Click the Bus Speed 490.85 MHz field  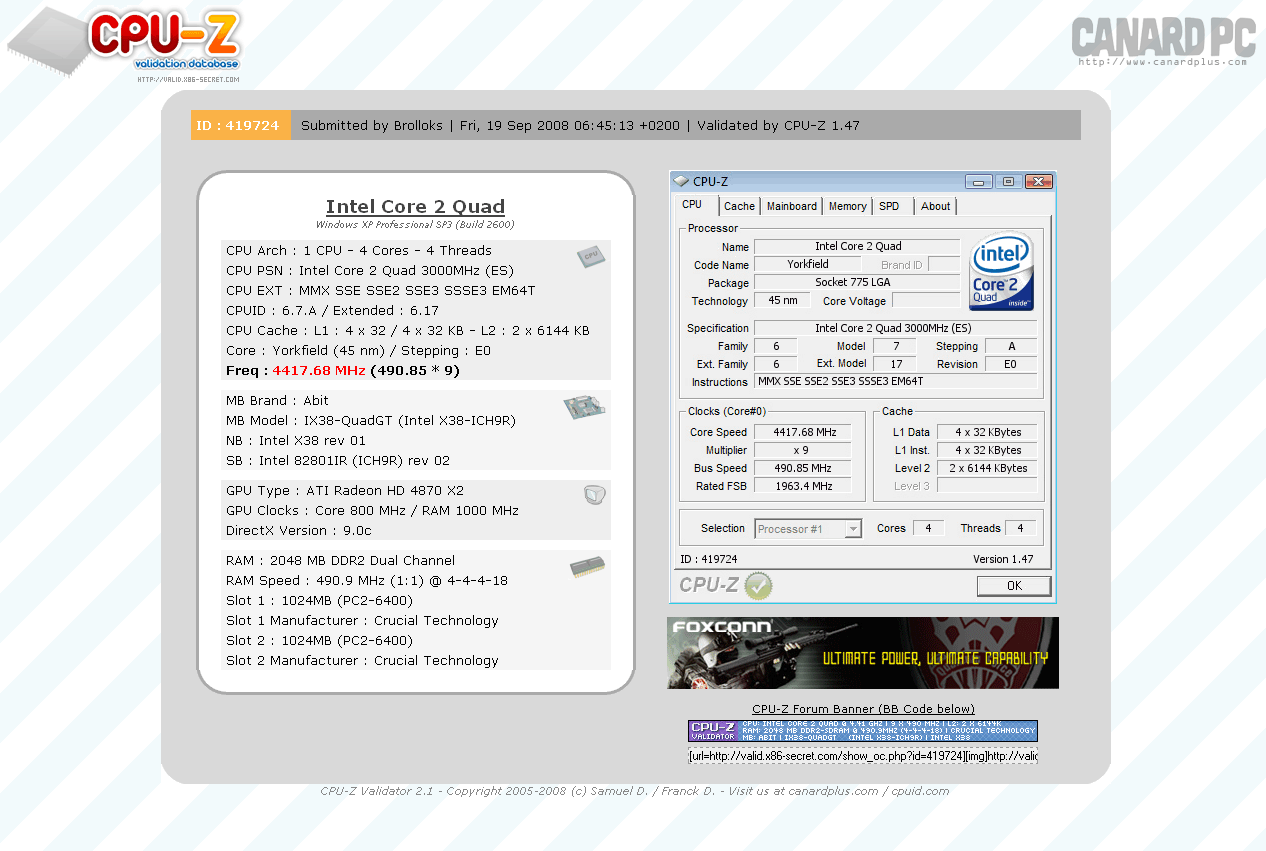tap(802, 468)
